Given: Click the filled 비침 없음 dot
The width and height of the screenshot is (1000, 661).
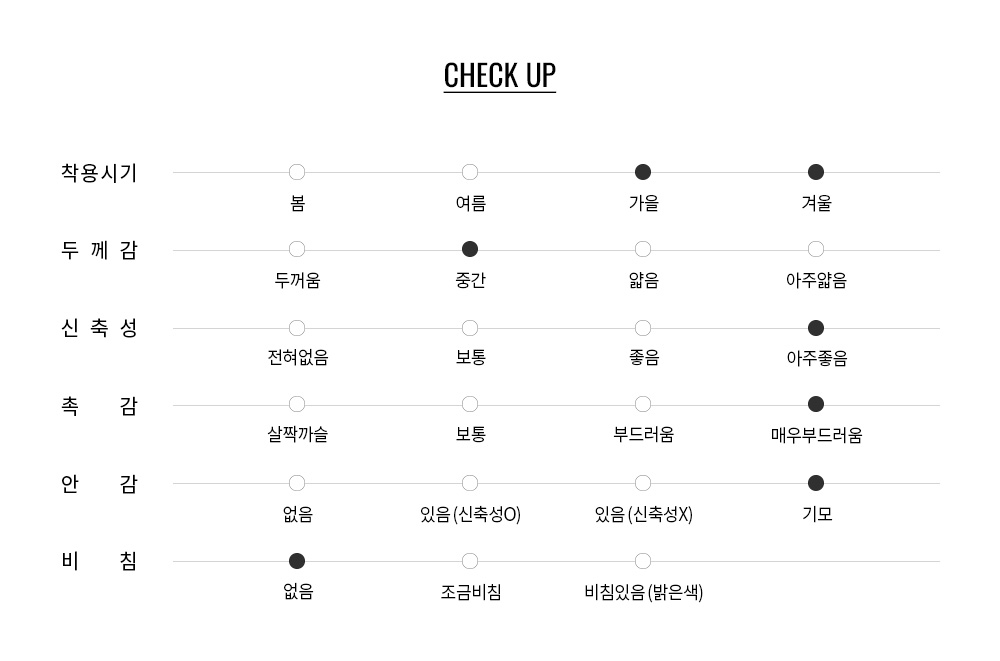Looking at the screenshot, I should (x=297, y=561).
